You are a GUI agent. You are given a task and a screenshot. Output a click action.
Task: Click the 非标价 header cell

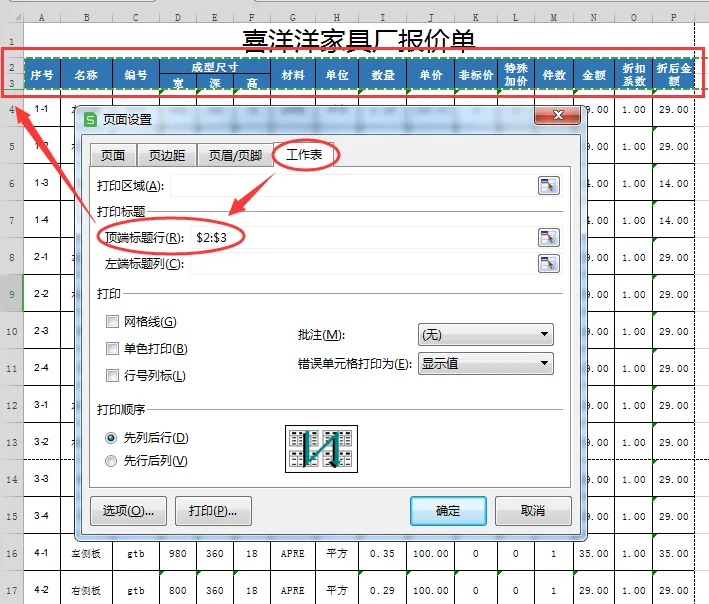(476, 74)
